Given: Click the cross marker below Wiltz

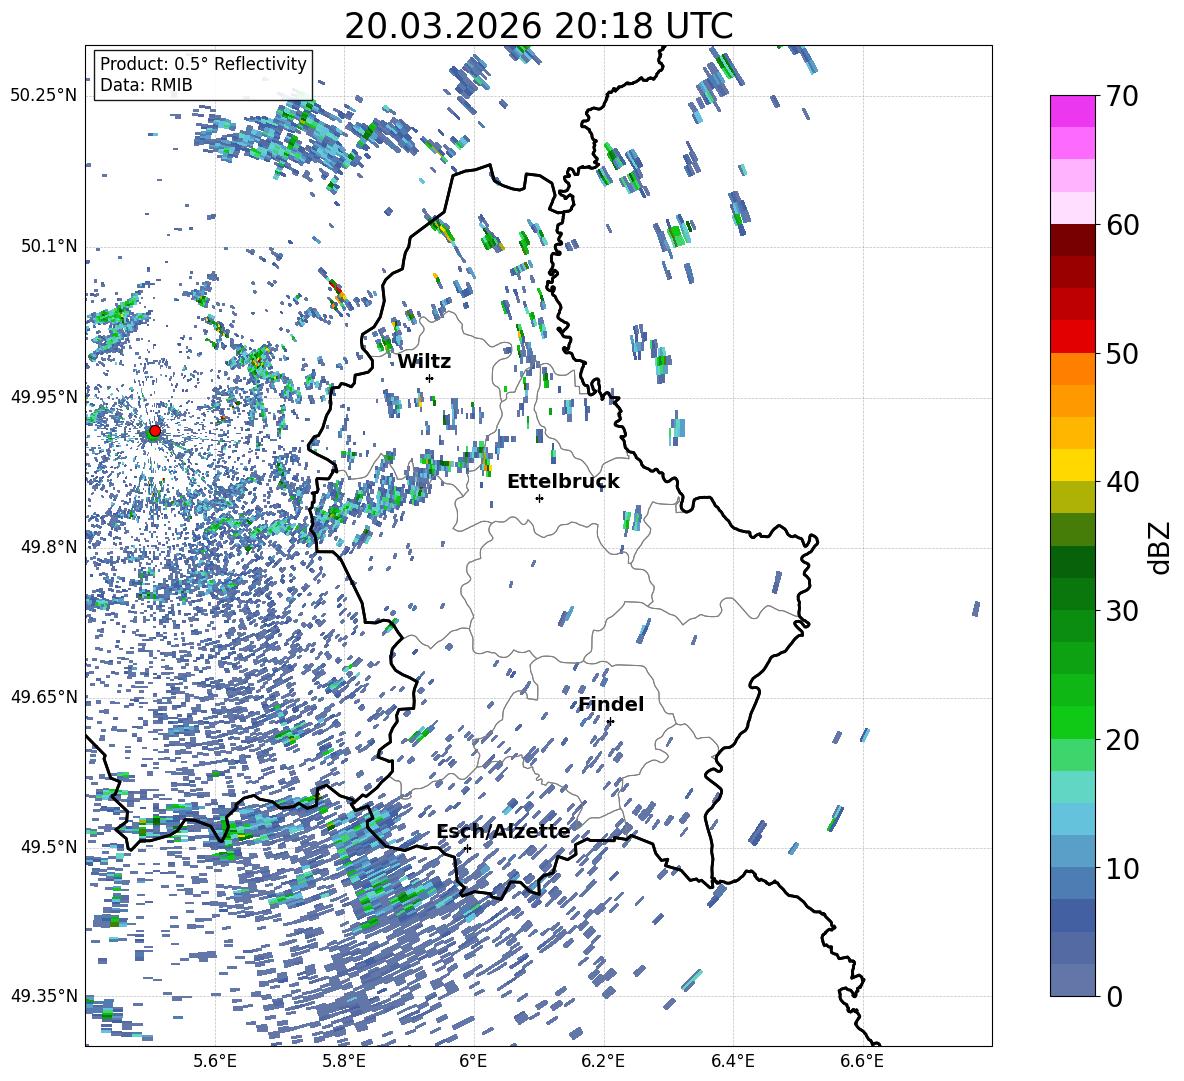Looking at the screenshot, I should (430, 378).
